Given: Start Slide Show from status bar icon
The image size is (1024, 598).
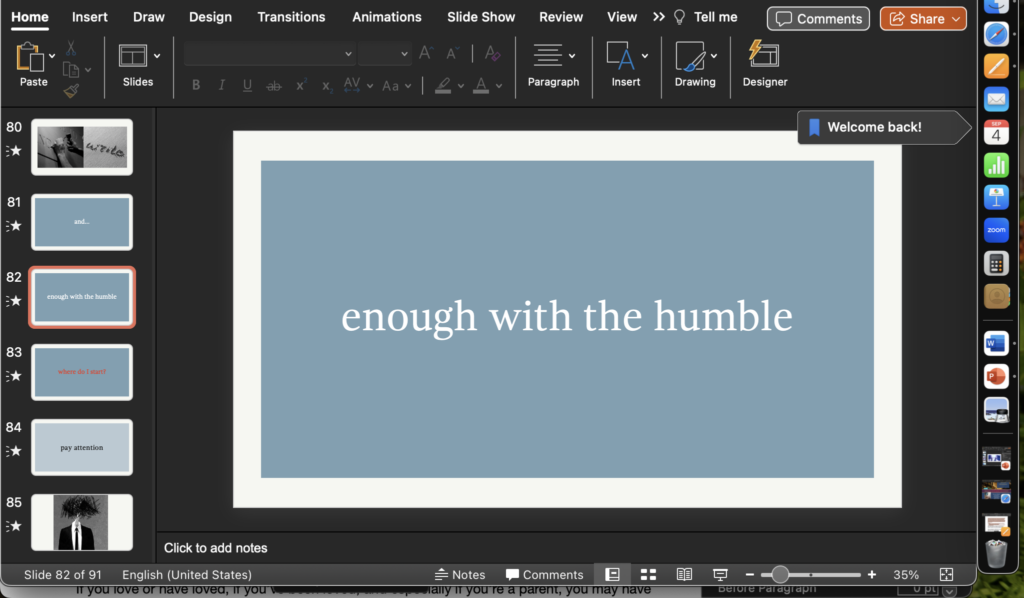Looking at the screenshot, I should pos(720,574).
